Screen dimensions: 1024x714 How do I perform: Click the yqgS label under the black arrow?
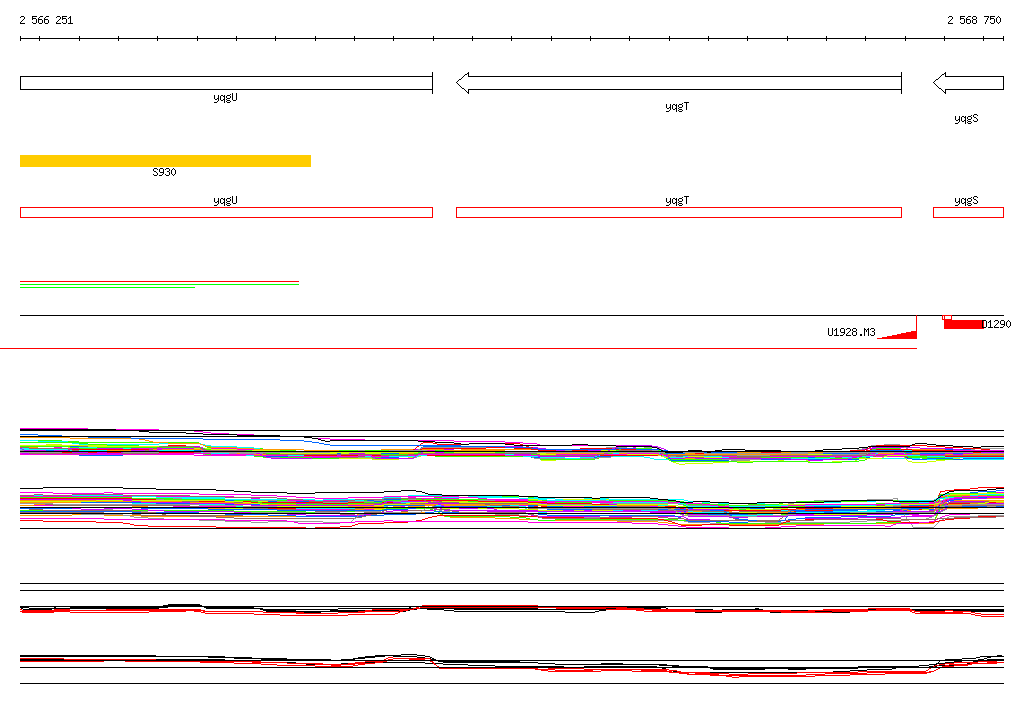tap(966, 118)
